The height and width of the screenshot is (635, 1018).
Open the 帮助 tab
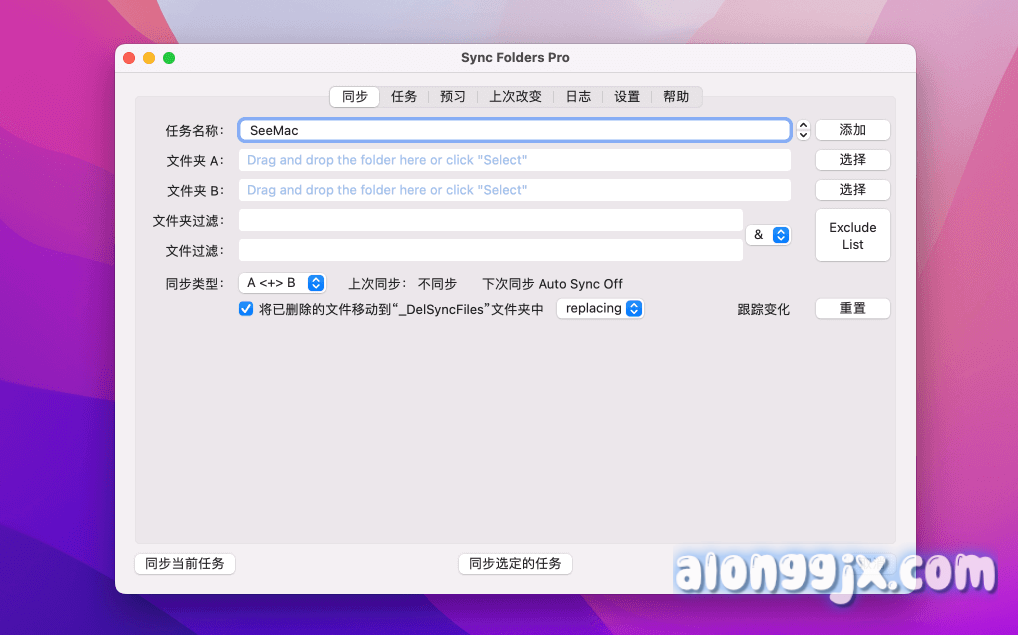[676, 97]
